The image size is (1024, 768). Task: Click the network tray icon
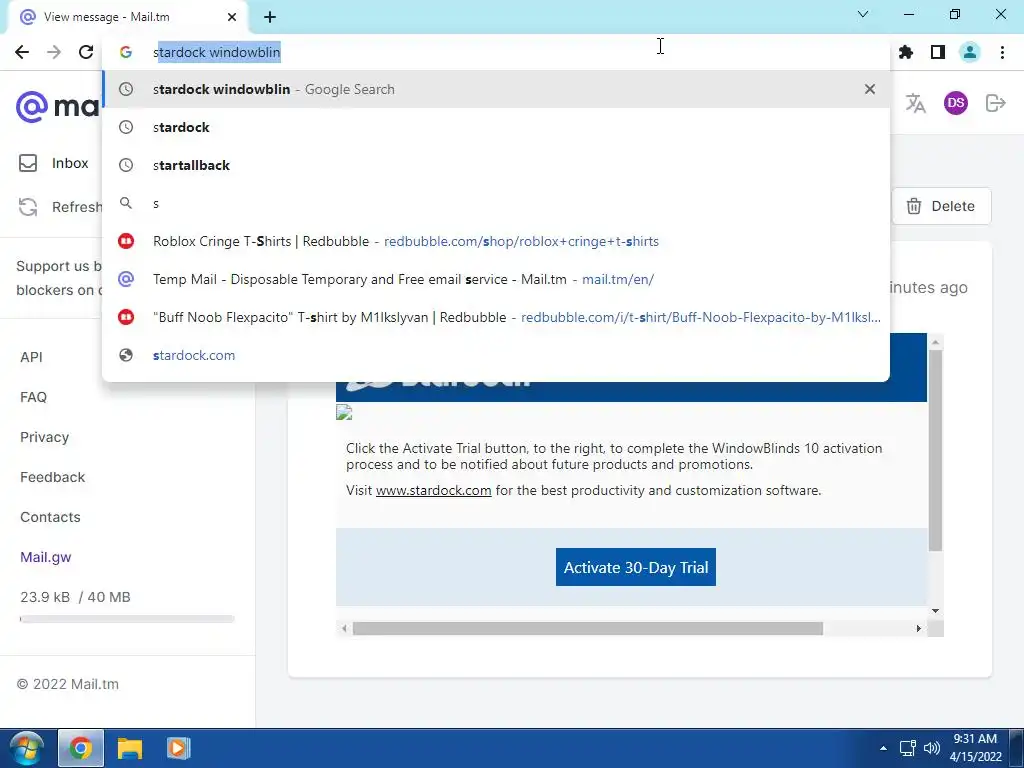907,748
